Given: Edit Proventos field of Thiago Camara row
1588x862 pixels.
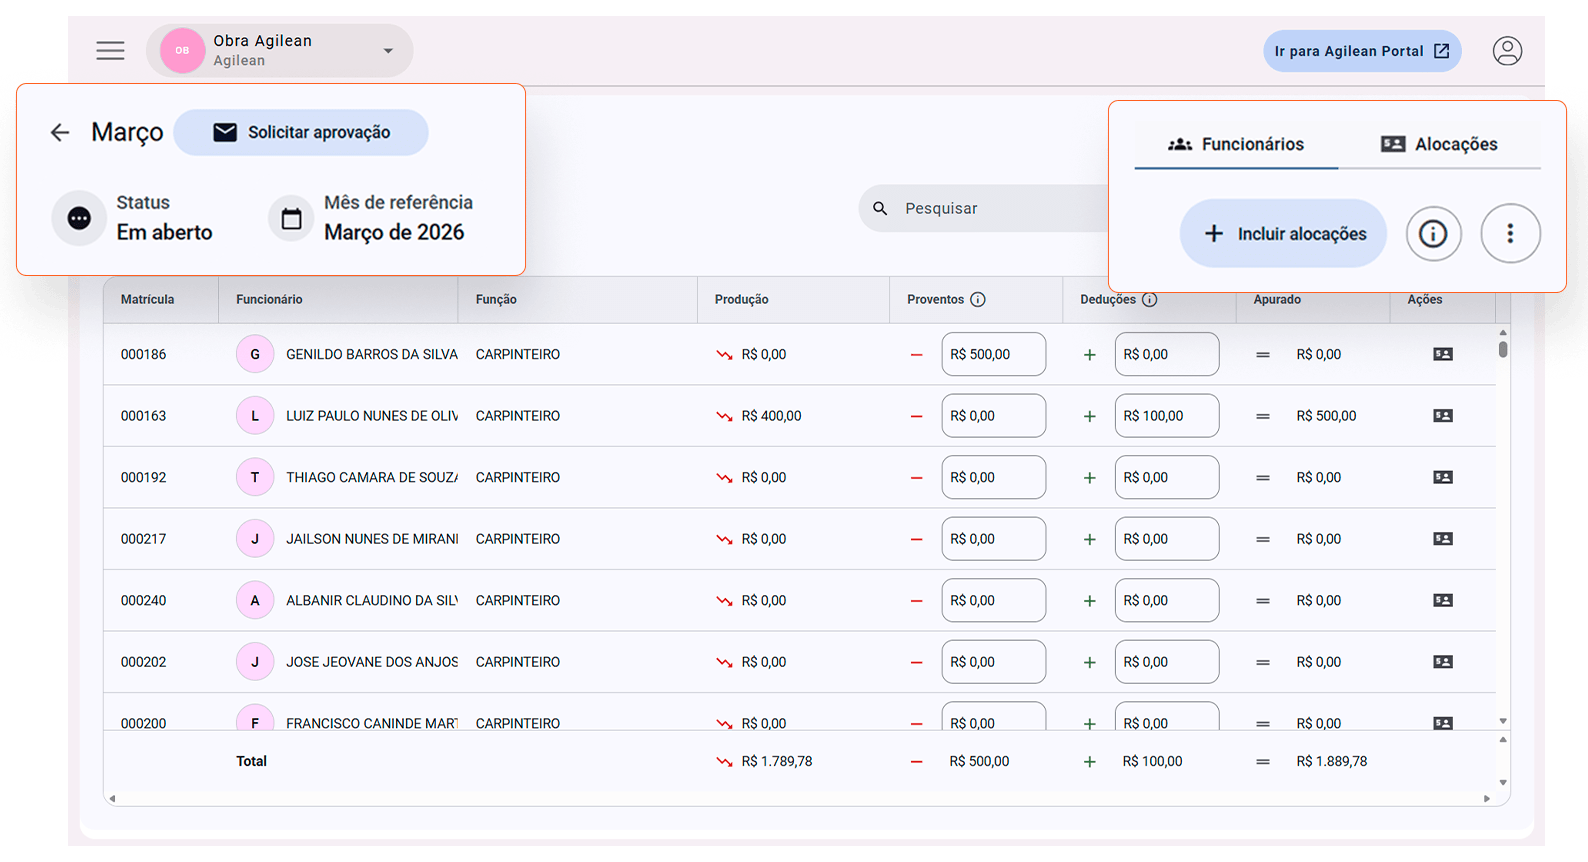Looking at the screenshot, I should click(993, 477).
